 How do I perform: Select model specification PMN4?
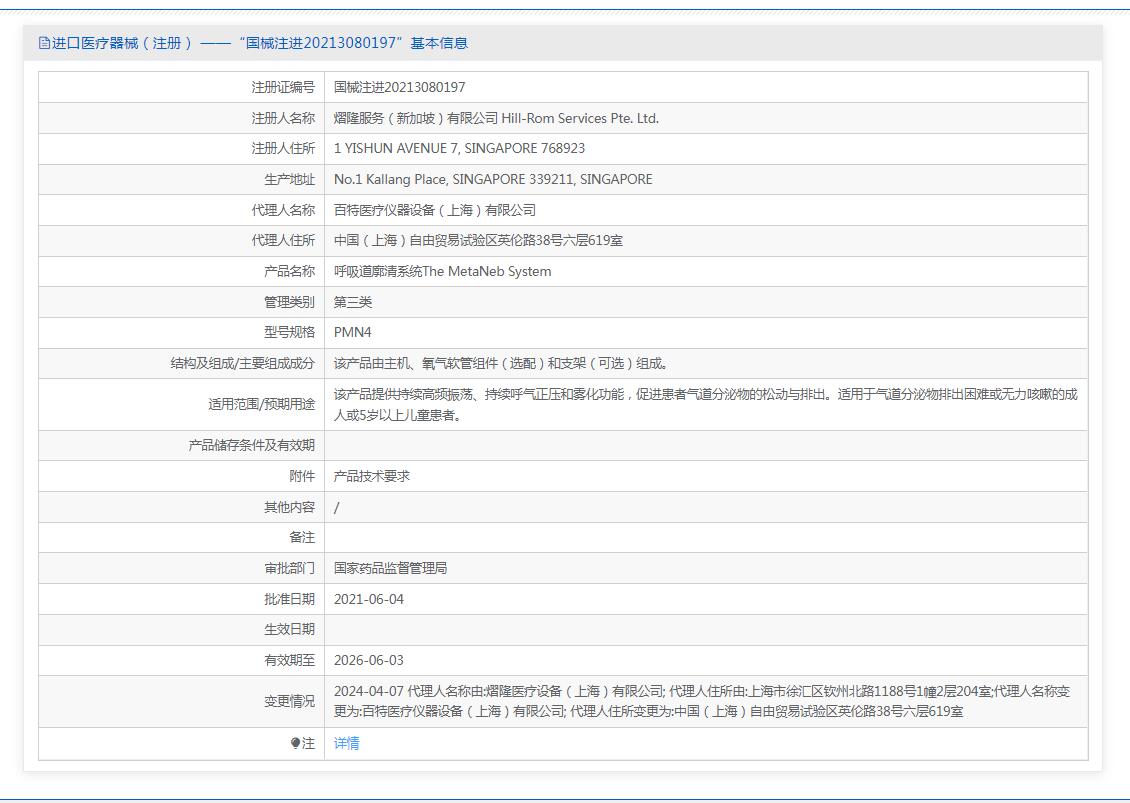(352, 333)
